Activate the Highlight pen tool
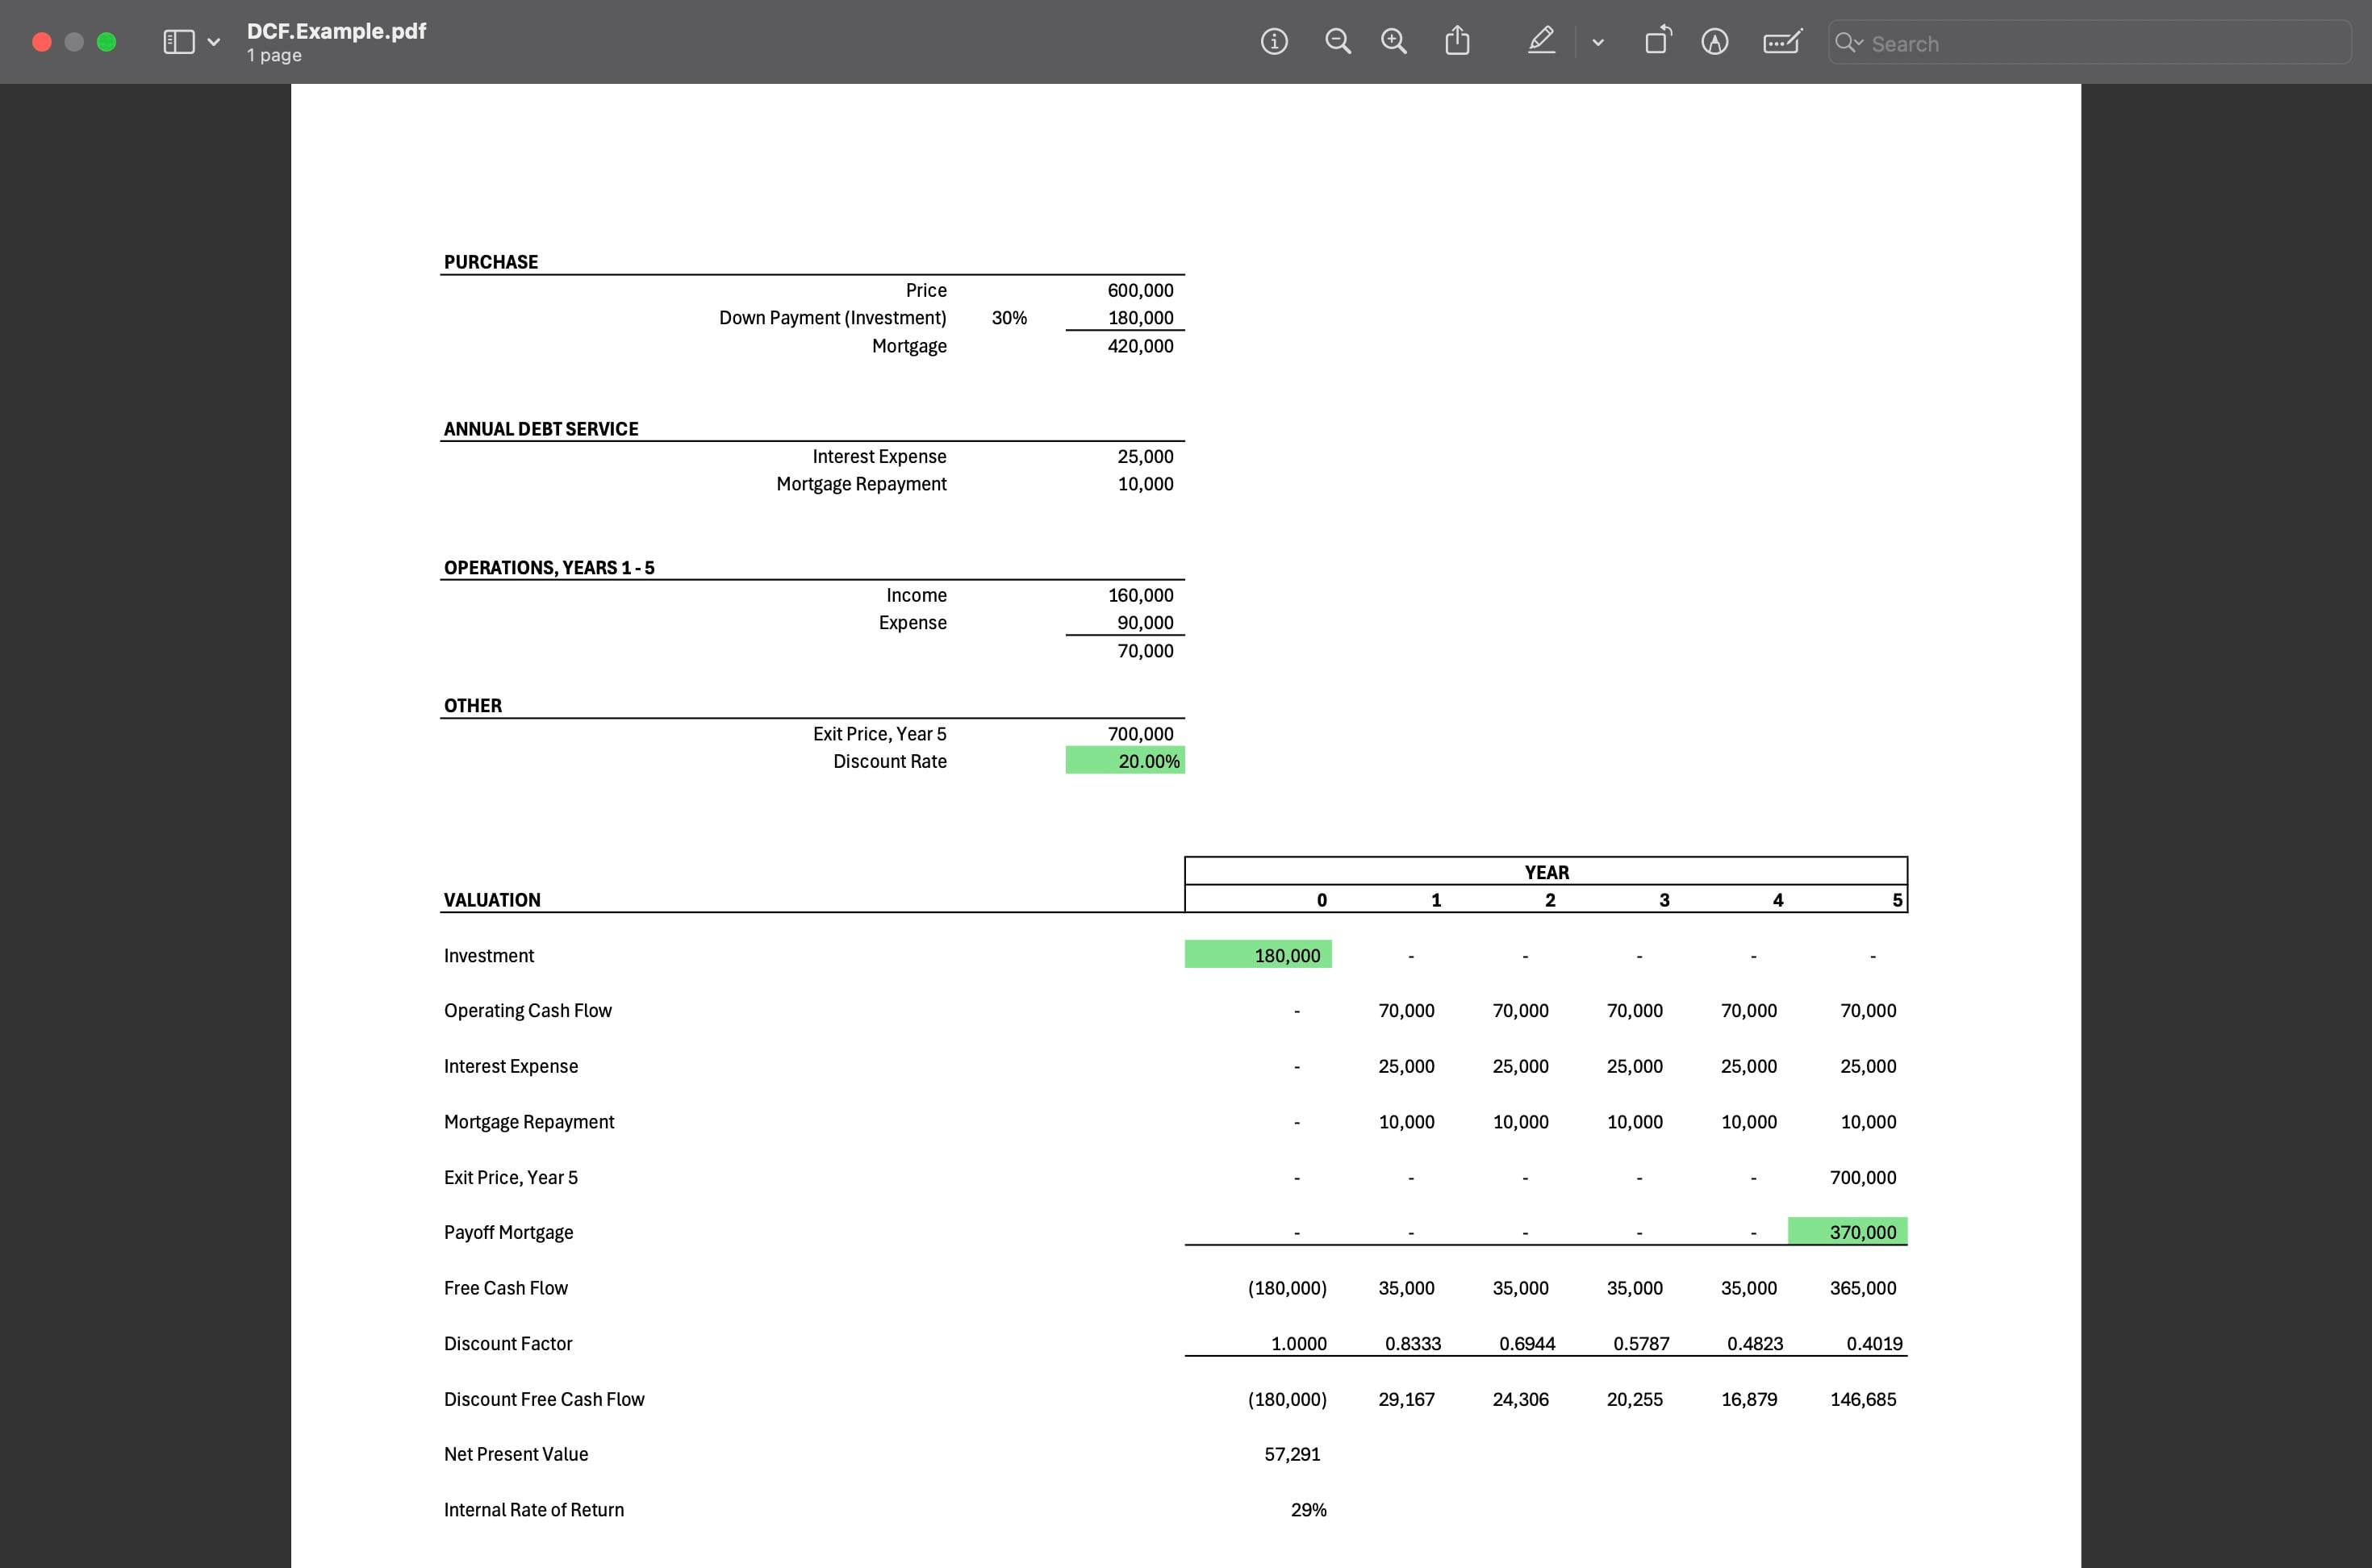 click(1541, 41)
